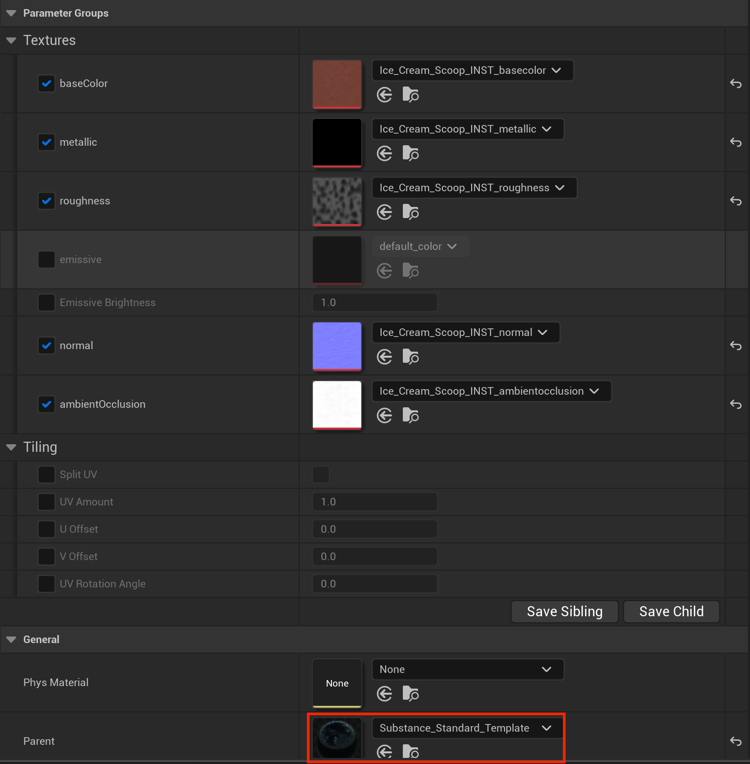Click the Emissive Brightness value field

[375, 303]
